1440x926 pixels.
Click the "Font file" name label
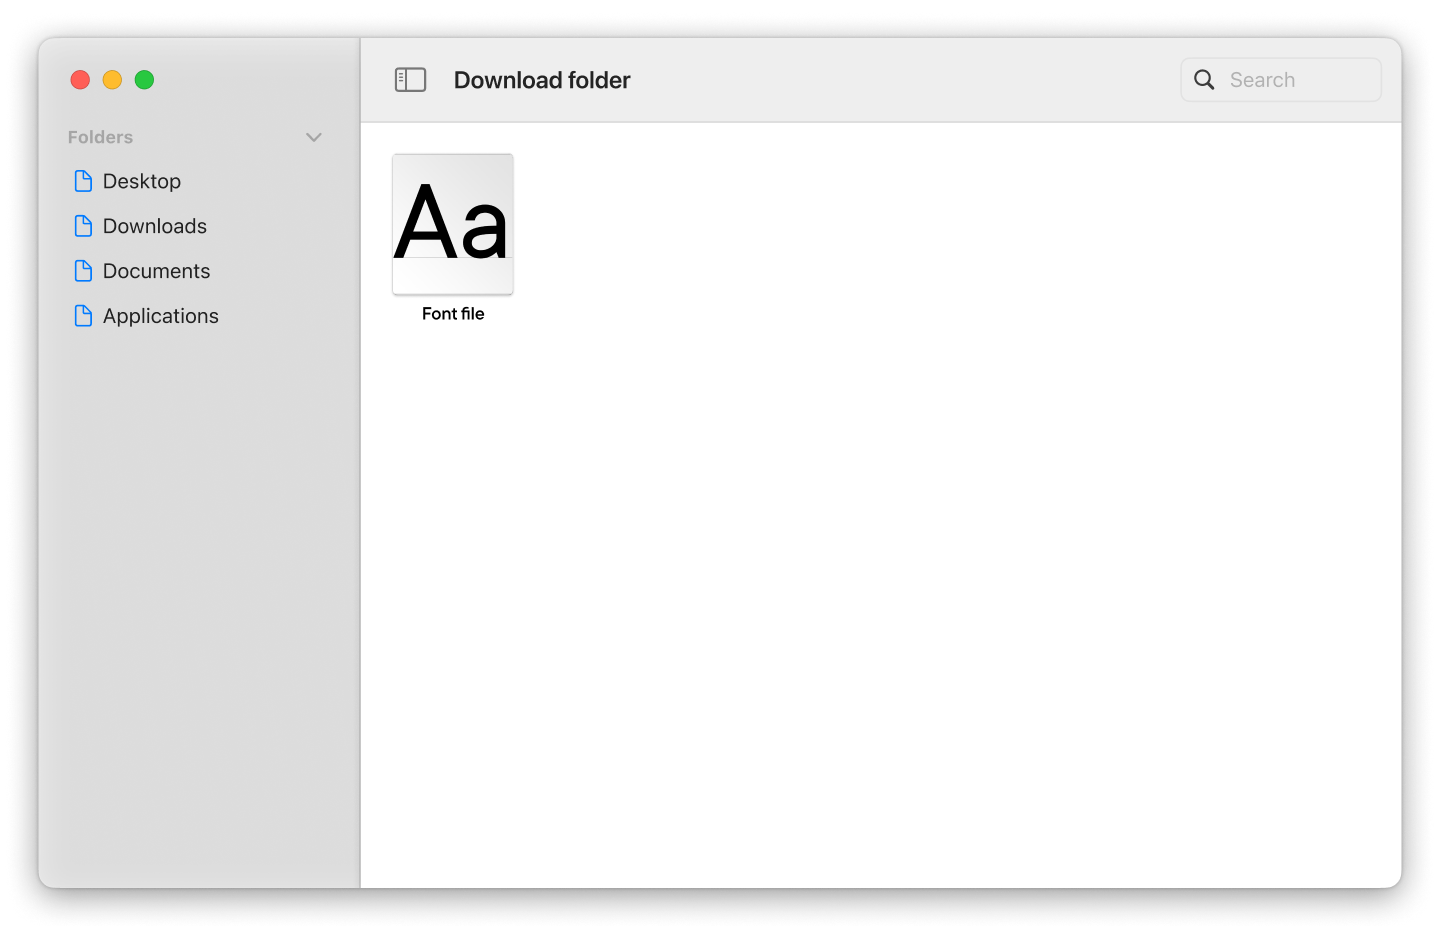453,314
